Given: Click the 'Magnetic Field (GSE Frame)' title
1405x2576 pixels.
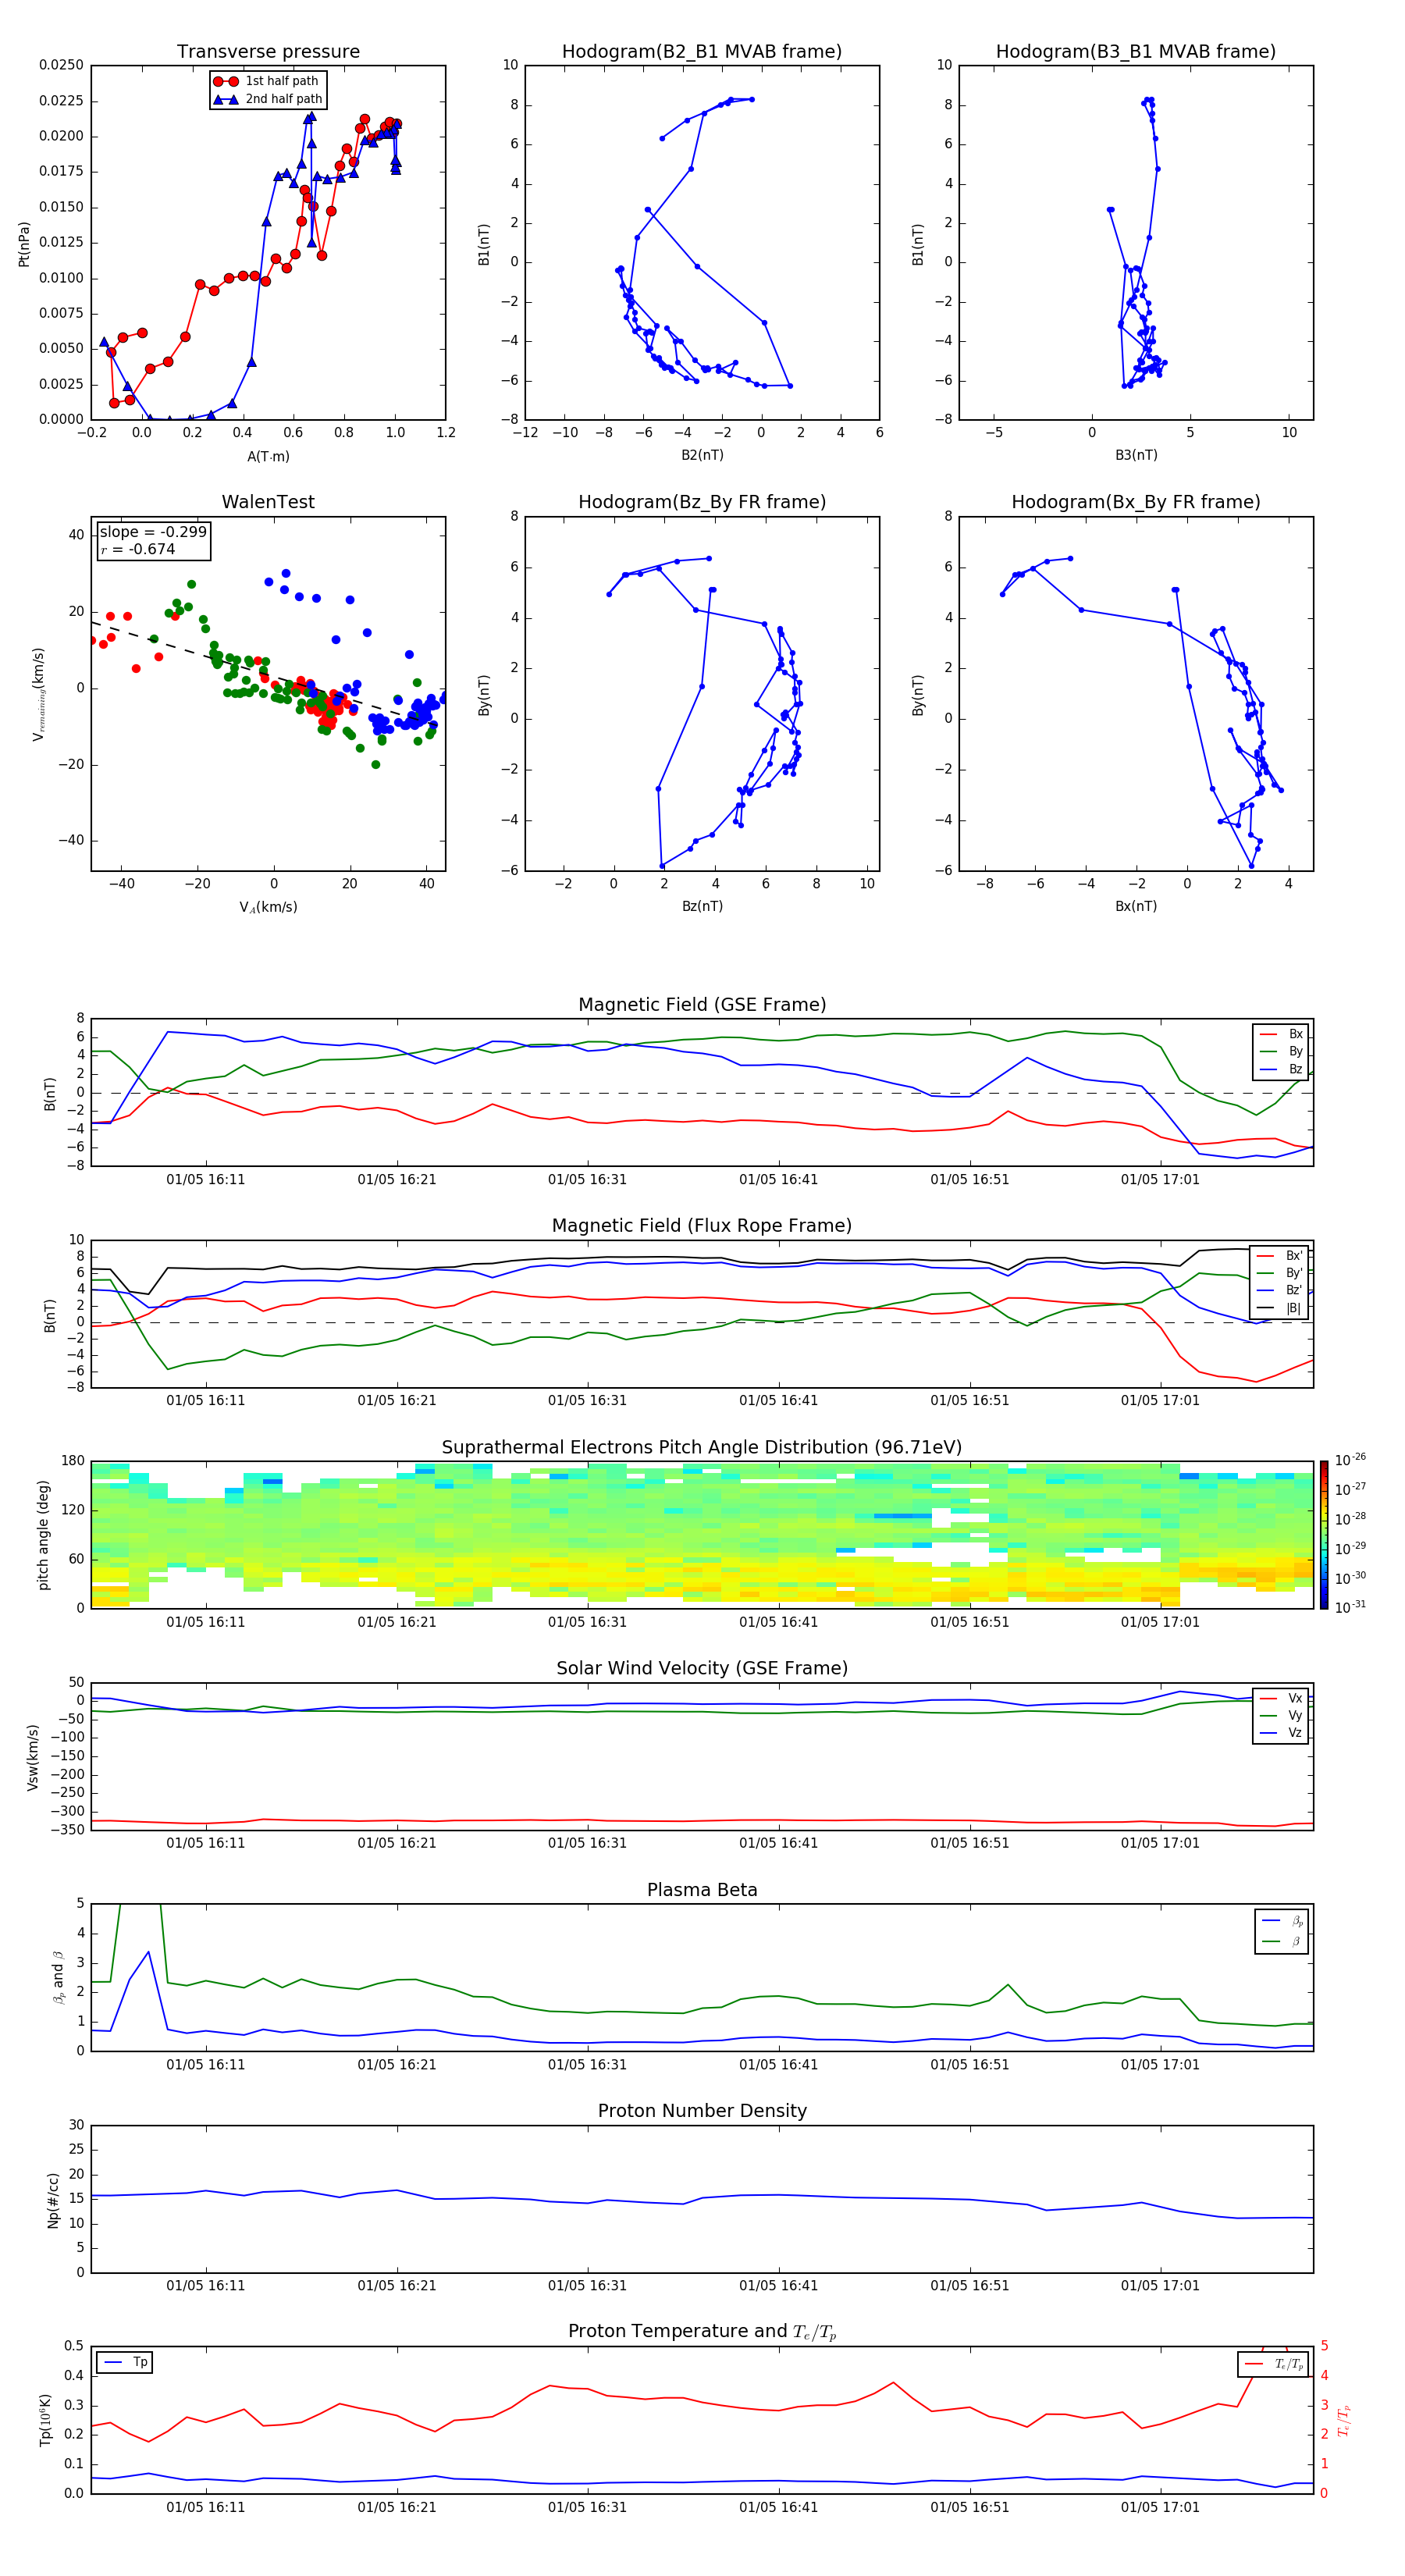Looking at the screenshot, I should tap(702, 1005).
